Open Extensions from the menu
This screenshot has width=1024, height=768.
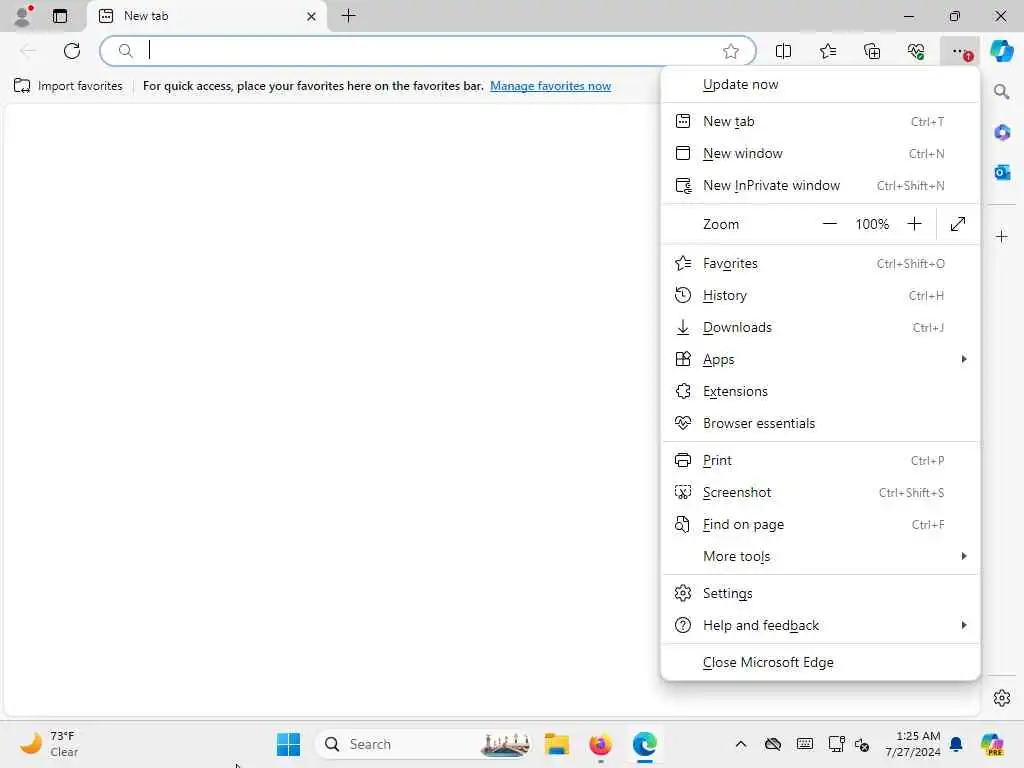(x=820, y=392)
